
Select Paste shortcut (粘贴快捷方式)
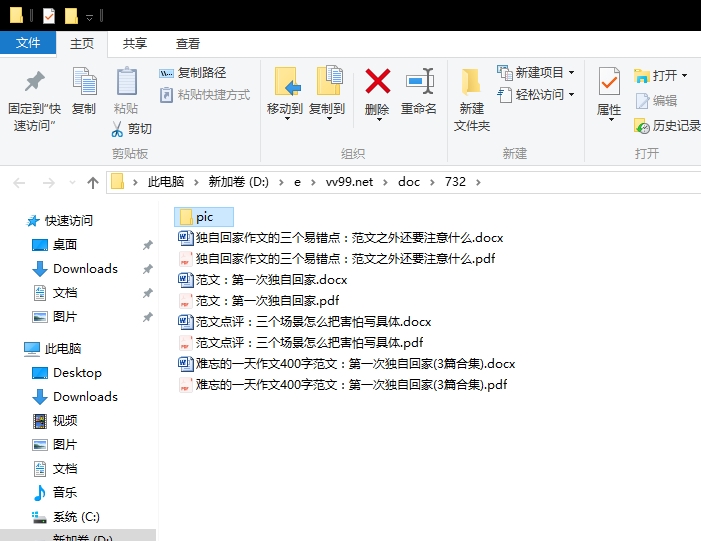pos(205,95)
